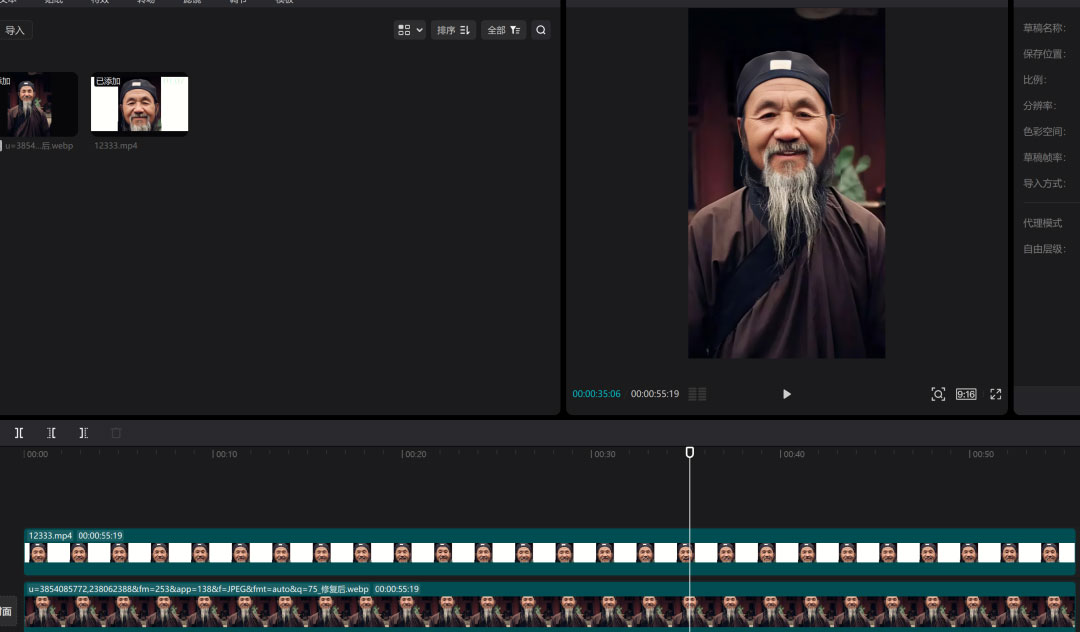Screen dimensions: 1080x632
Task: Click the 00:10 mark on timeline ruler
Action: 225,454
